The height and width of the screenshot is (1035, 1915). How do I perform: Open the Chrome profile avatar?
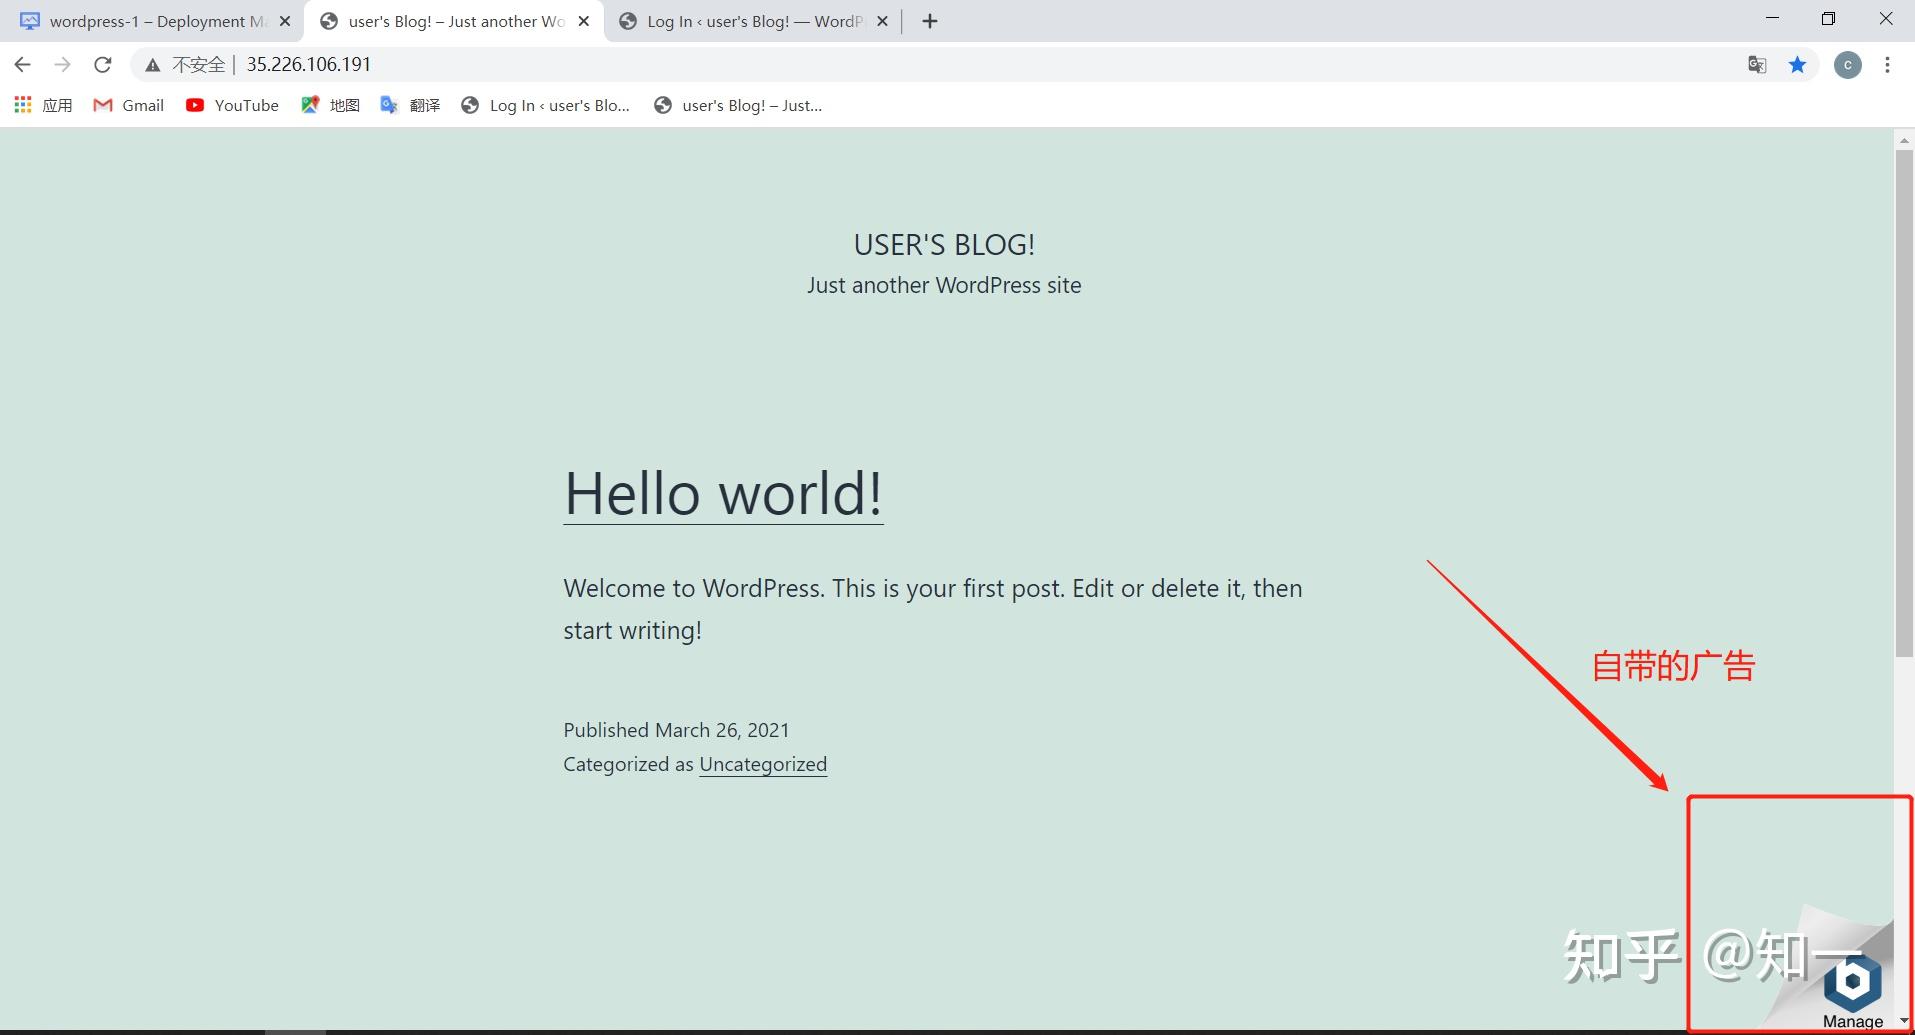[x=1847, y=65]
